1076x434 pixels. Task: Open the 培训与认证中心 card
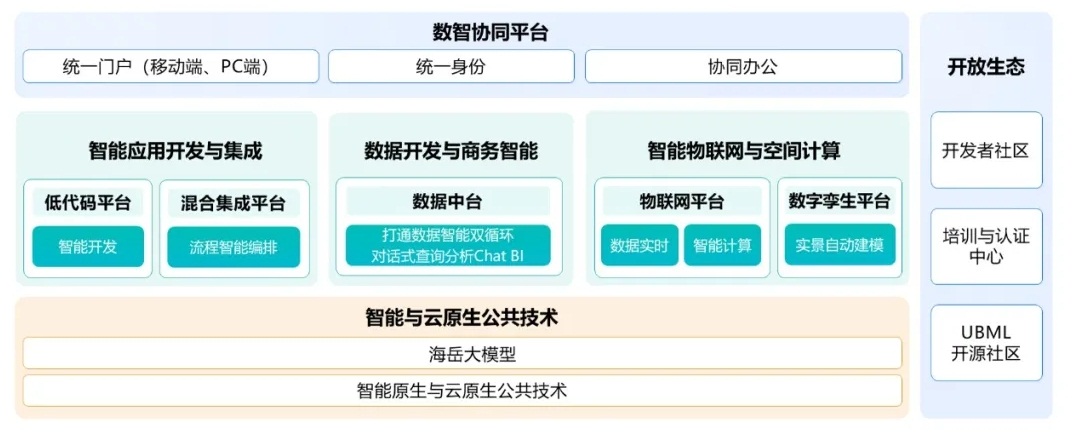coord(985,246)
